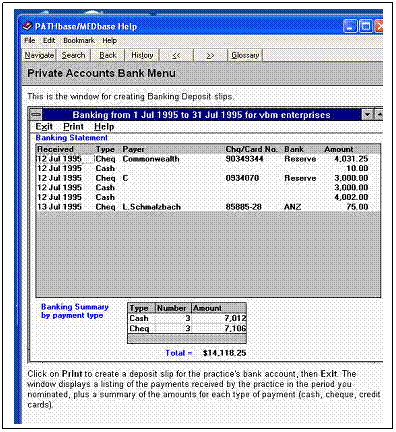This screenshot has height=432, width=396.
Task: Select the 13 Jul 1995 received date
Action: tap(59, 207)
